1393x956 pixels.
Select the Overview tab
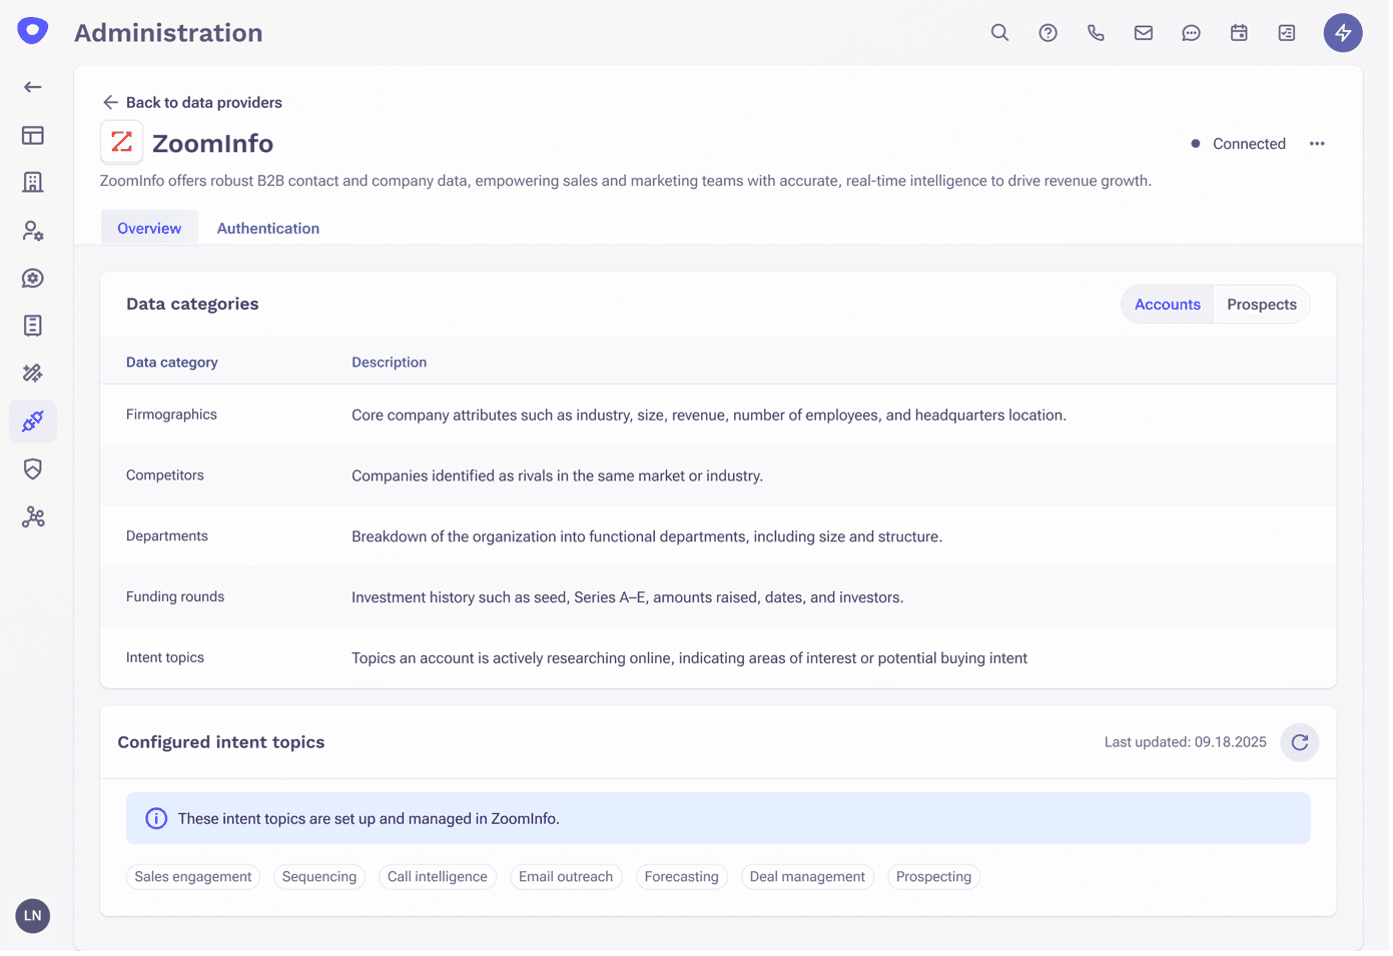click(x=149, y=227)
